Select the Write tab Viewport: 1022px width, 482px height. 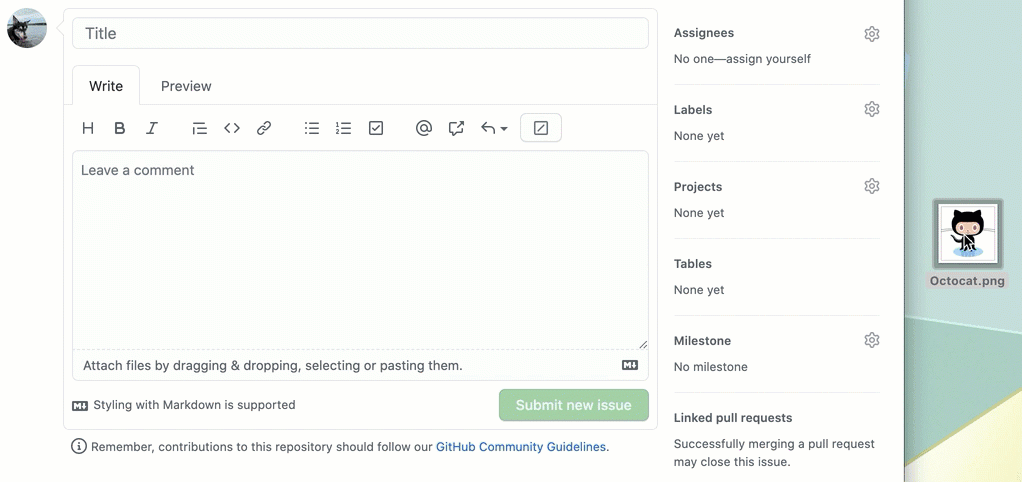click(x=106, y=86)
